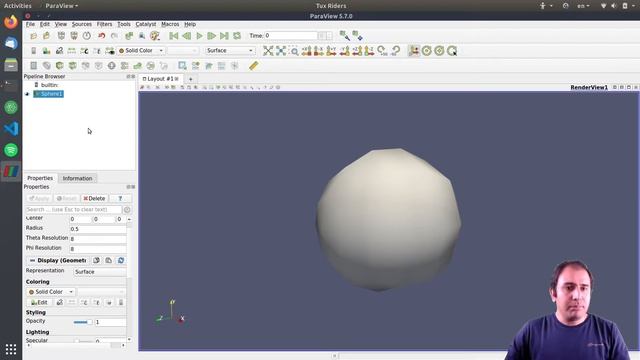Click the Delete button
Image resolution: width=640 pixels, height=360 pixels.
pos(94,198)
